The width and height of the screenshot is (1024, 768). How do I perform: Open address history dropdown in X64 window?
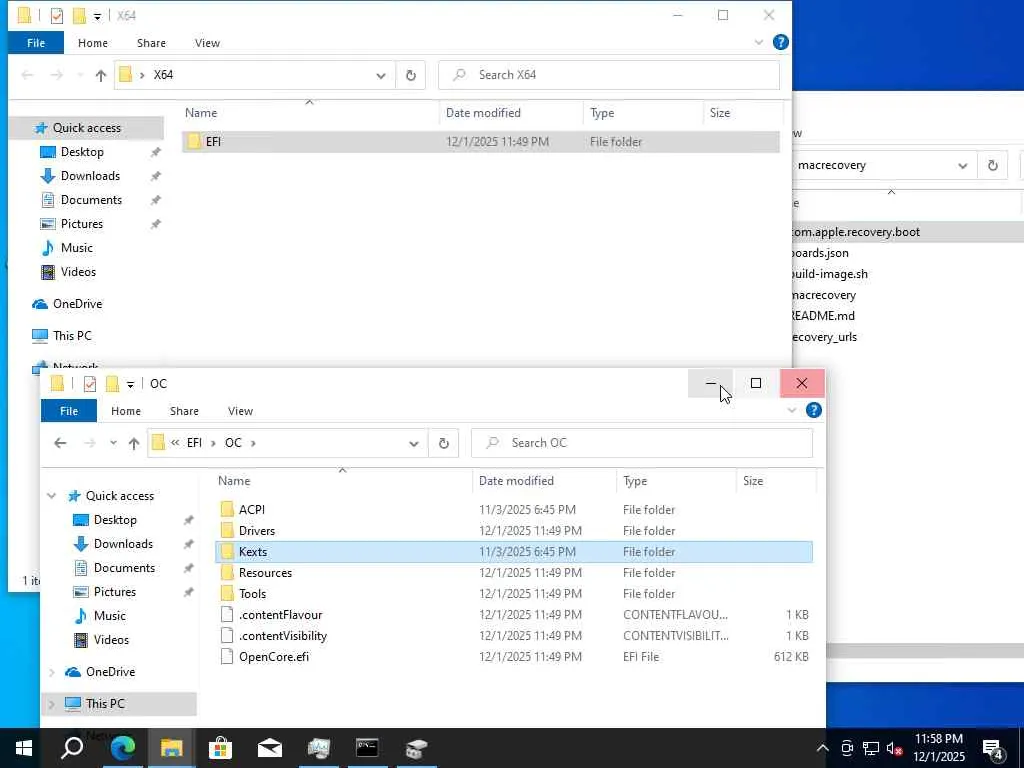click(381, 75)
